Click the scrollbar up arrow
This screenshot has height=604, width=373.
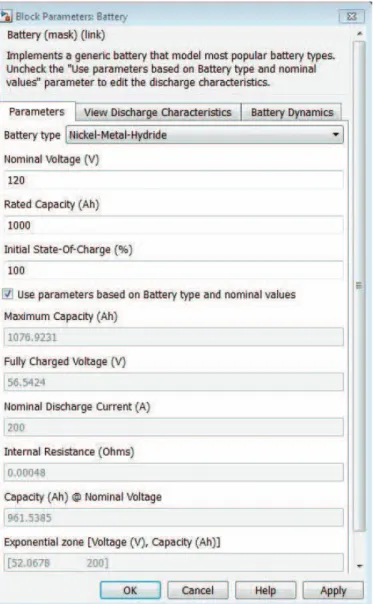point(359,34)
